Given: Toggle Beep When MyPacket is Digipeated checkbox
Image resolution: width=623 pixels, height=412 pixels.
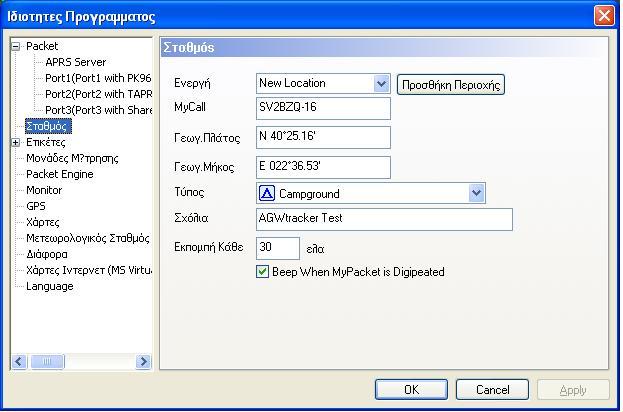Looking at the screenshot, I should point(262,272).
